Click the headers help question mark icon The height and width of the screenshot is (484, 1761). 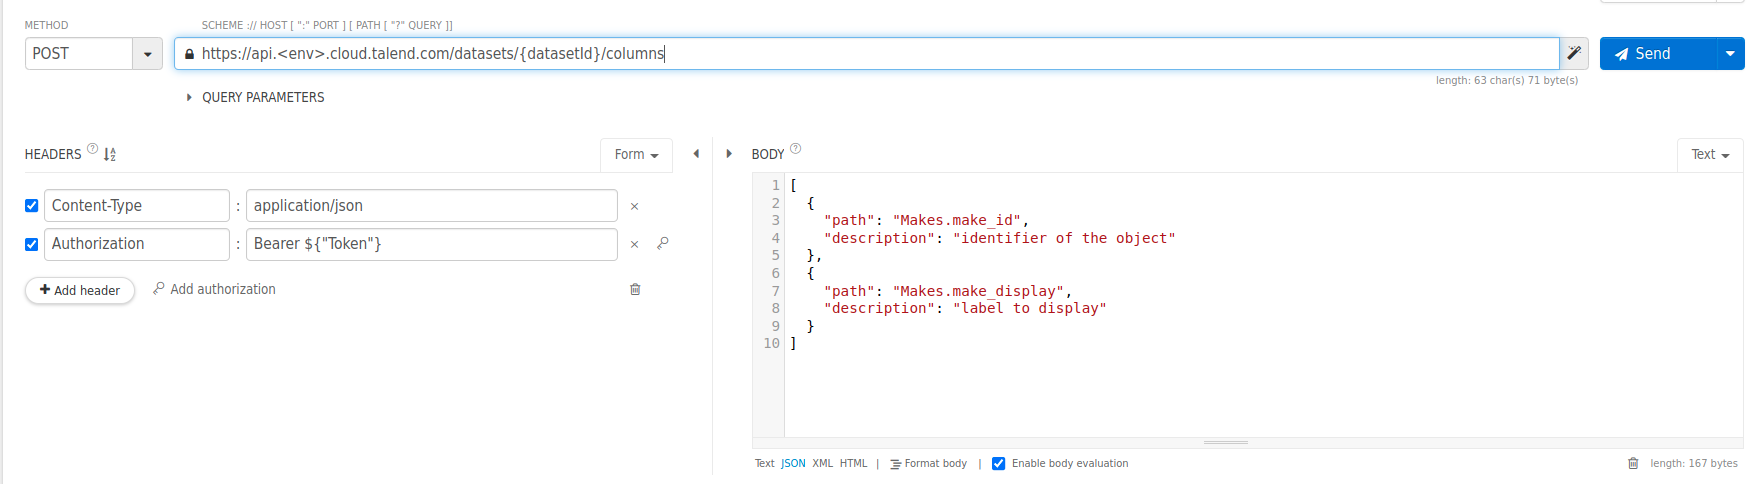93,149
